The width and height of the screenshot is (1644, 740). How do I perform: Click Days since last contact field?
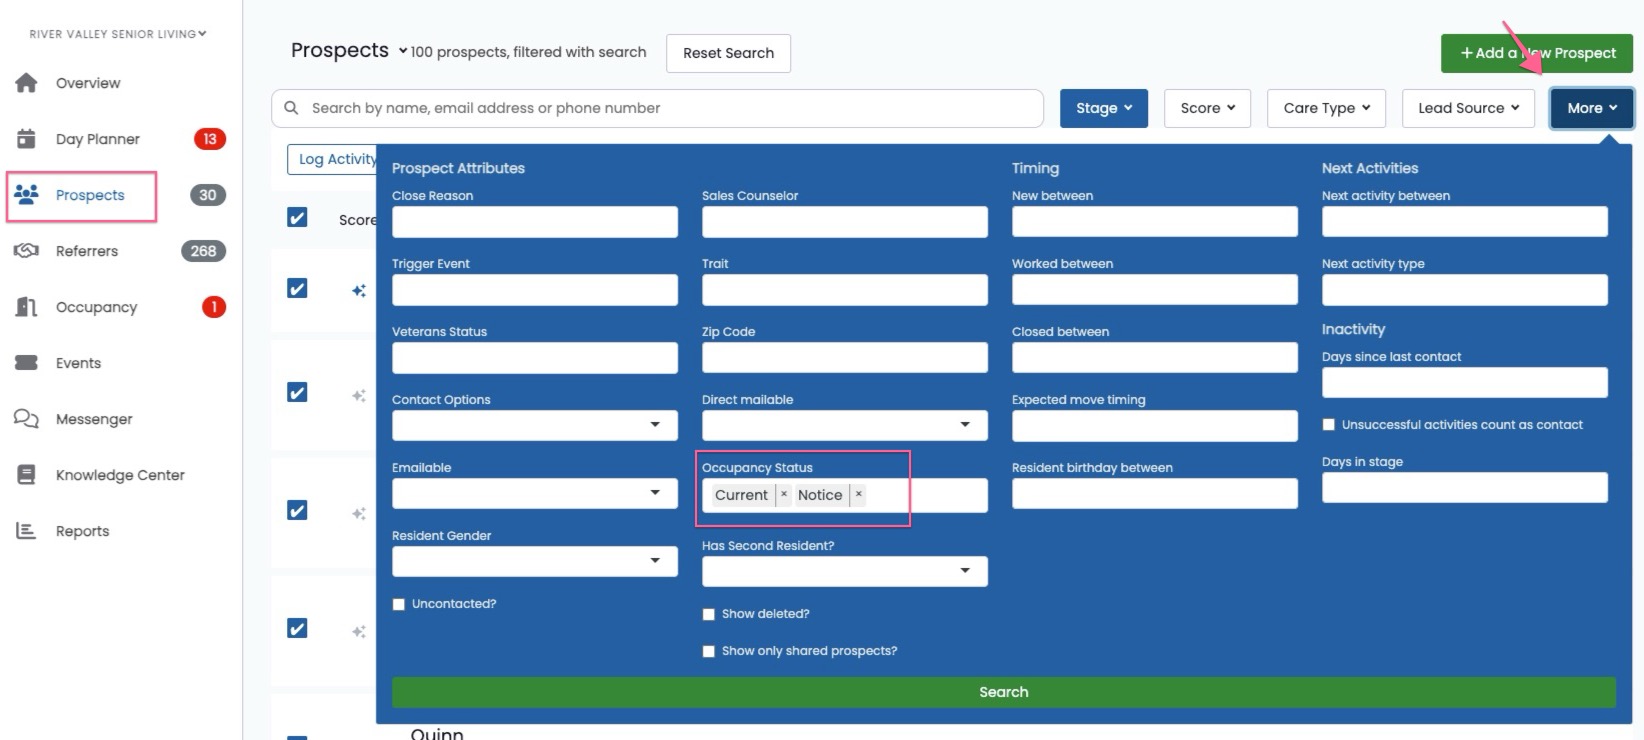[1465, 382]
